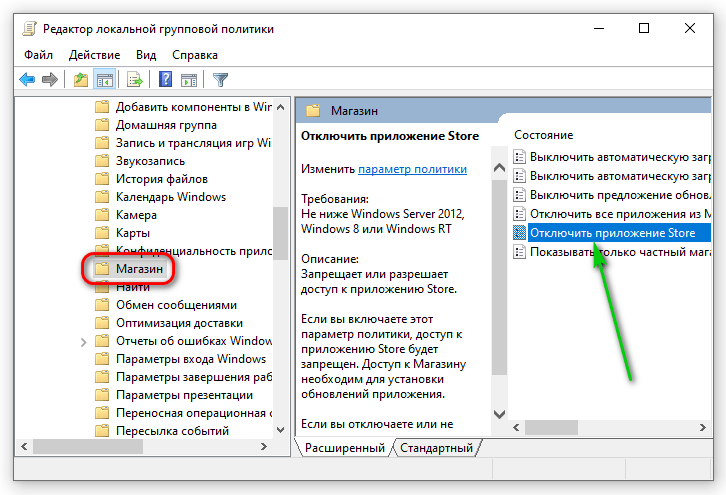
Task: Select Календарь Windows in the tree
Action: coord(171,197)
